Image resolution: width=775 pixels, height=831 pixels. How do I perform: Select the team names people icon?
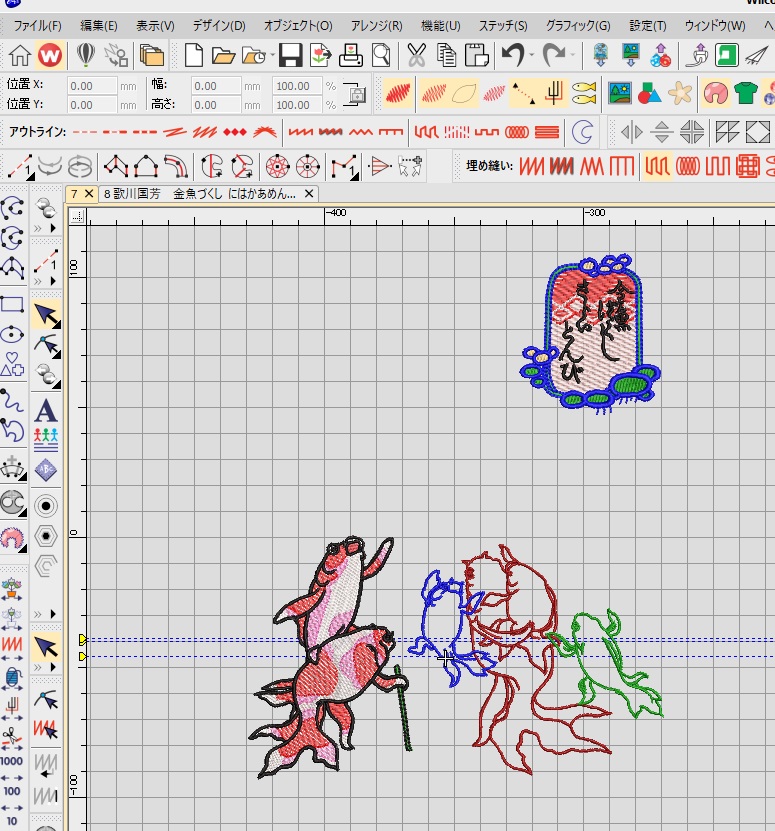46,440
